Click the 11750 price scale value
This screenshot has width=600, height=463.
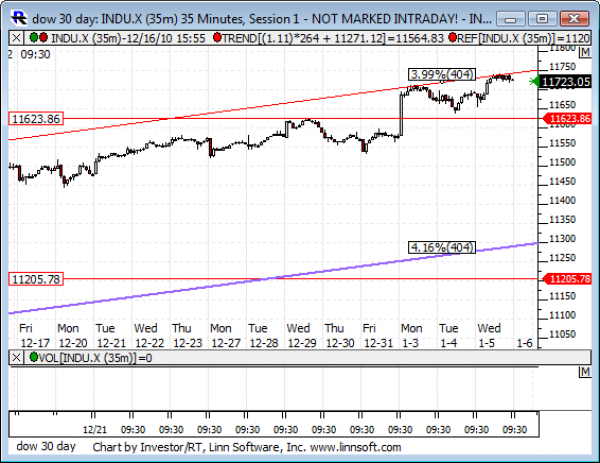click(562, 67)
